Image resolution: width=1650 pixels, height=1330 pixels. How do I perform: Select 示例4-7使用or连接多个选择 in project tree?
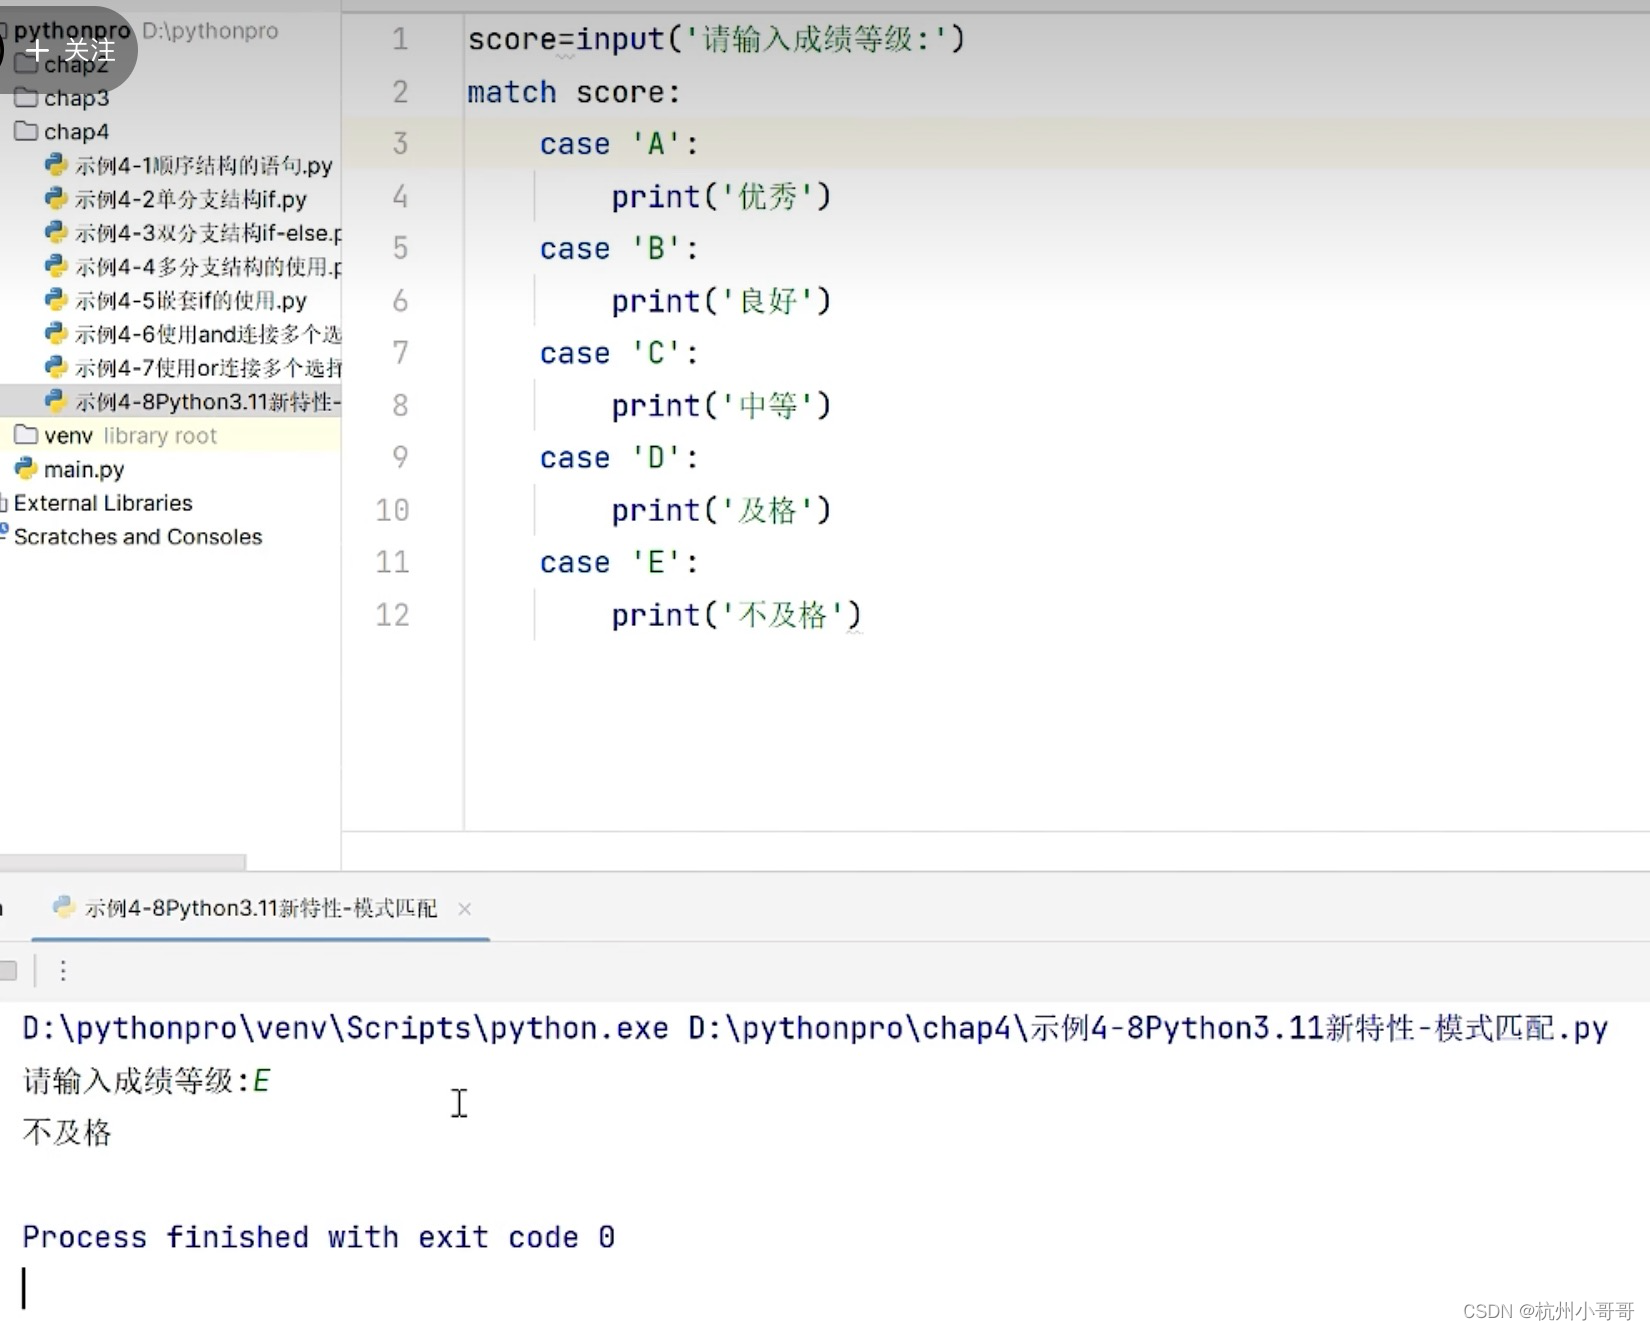point(190,367)
